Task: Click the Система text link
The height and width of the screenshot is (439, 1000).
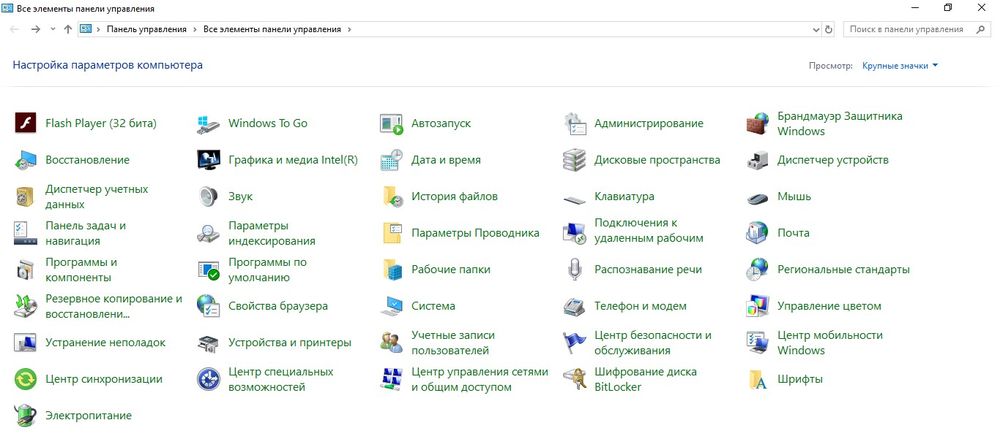Action: pos(433,306)
